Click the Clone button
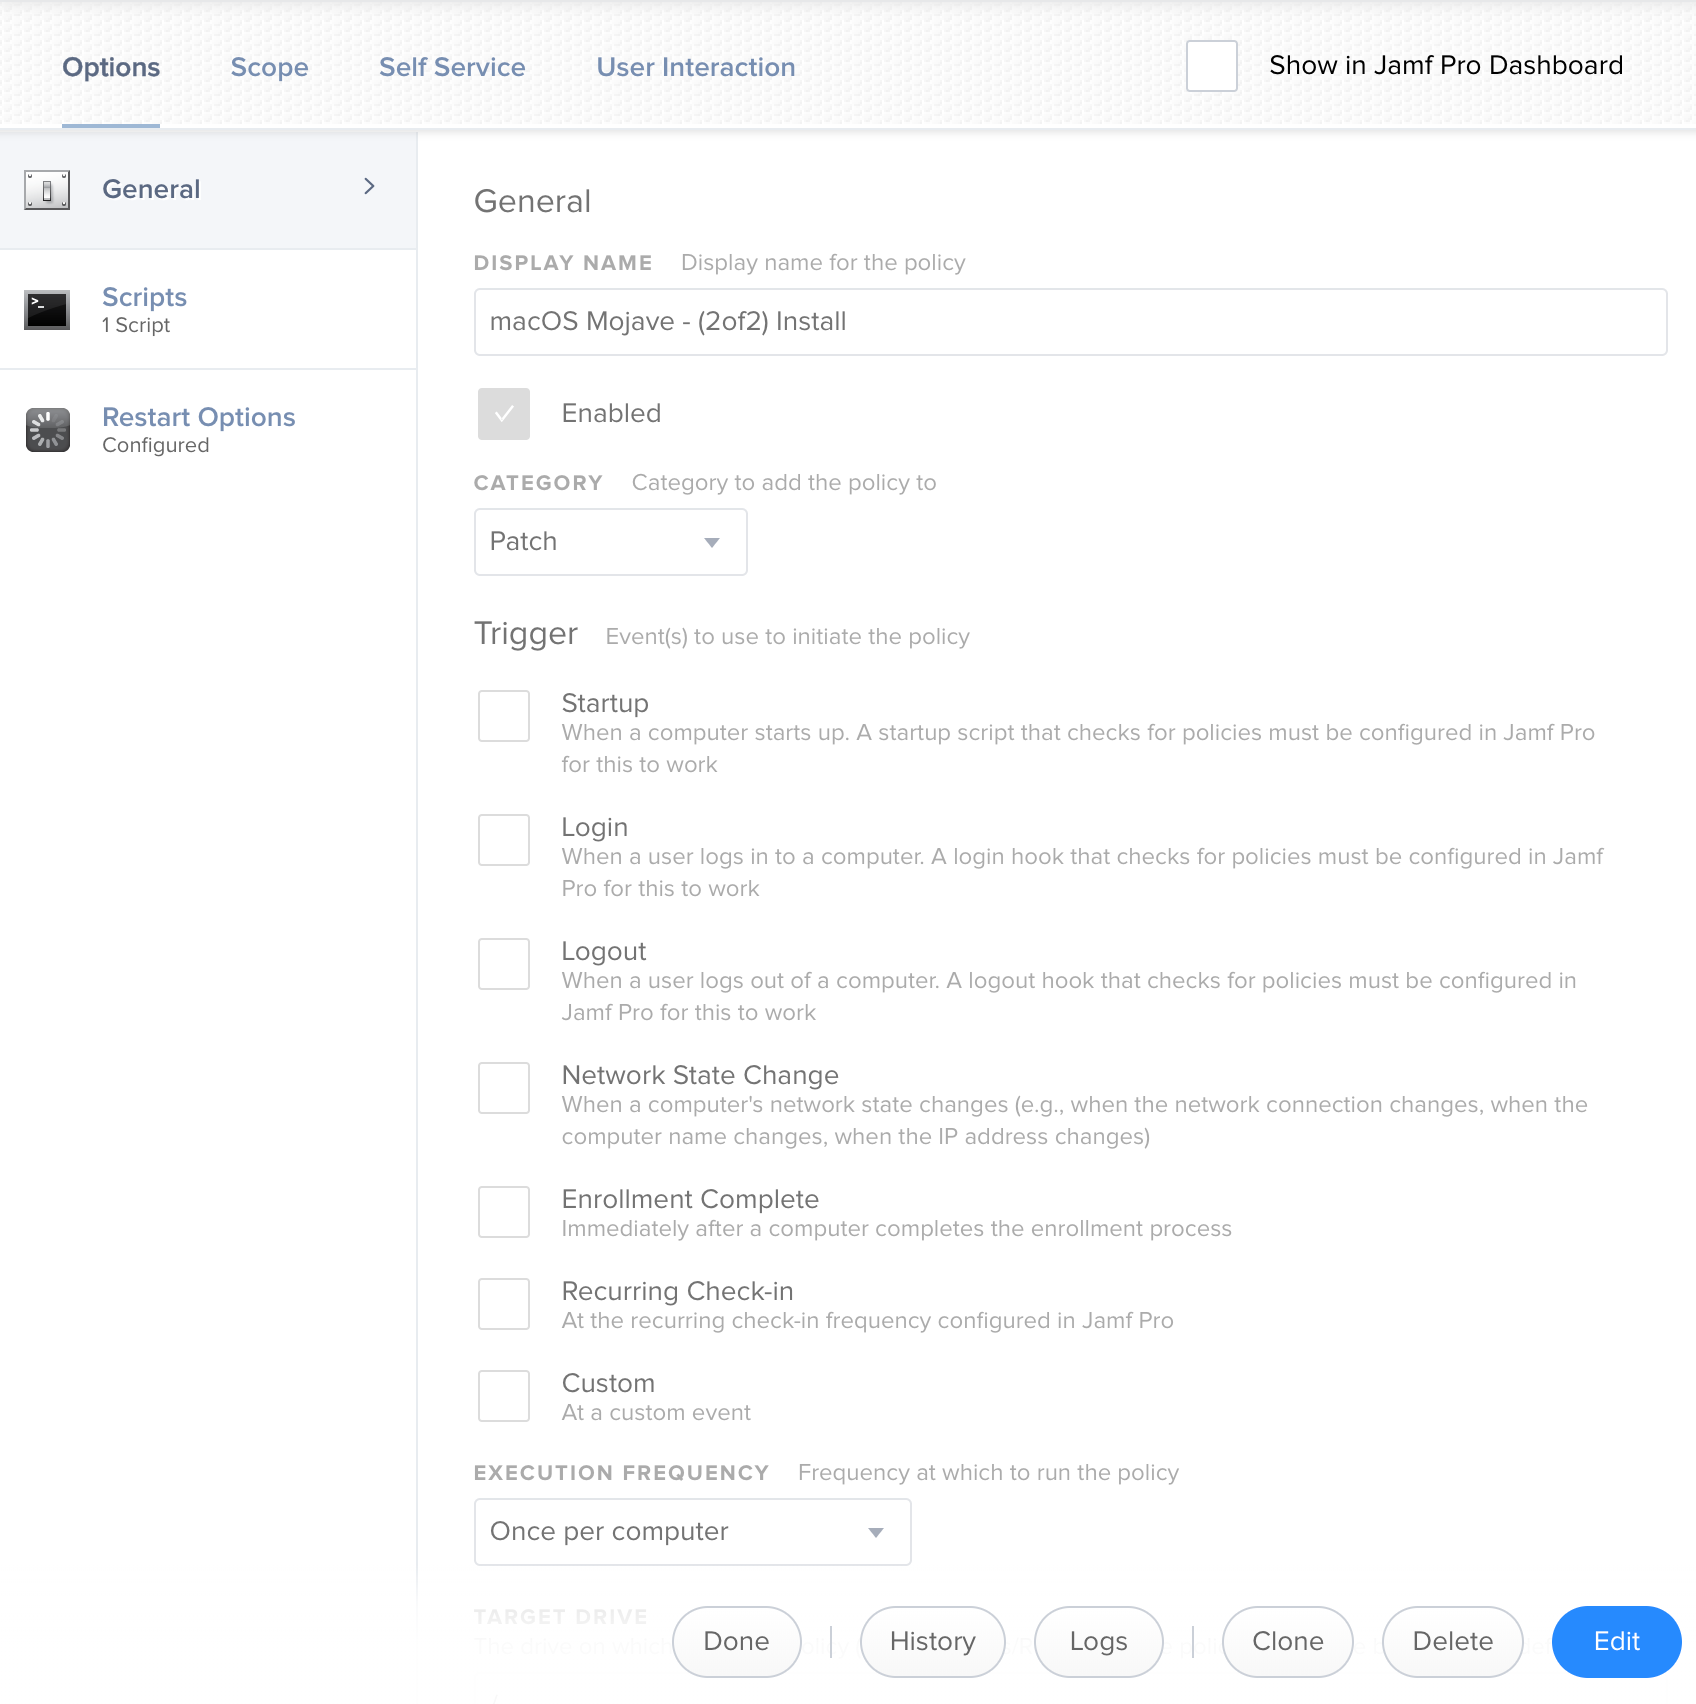The height and width of the screenshot is (1704, 1696). point(1288,1642)
